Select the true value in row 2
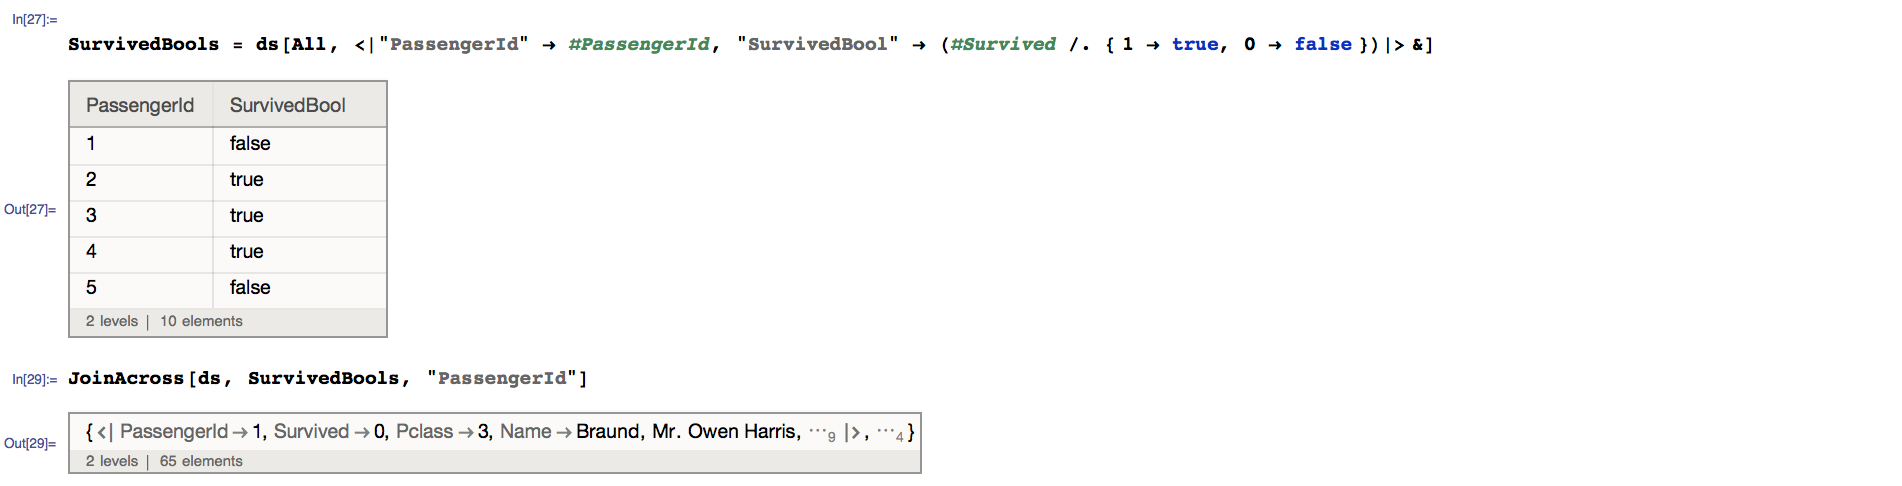1902x486 pixels. tap(247, 179)
